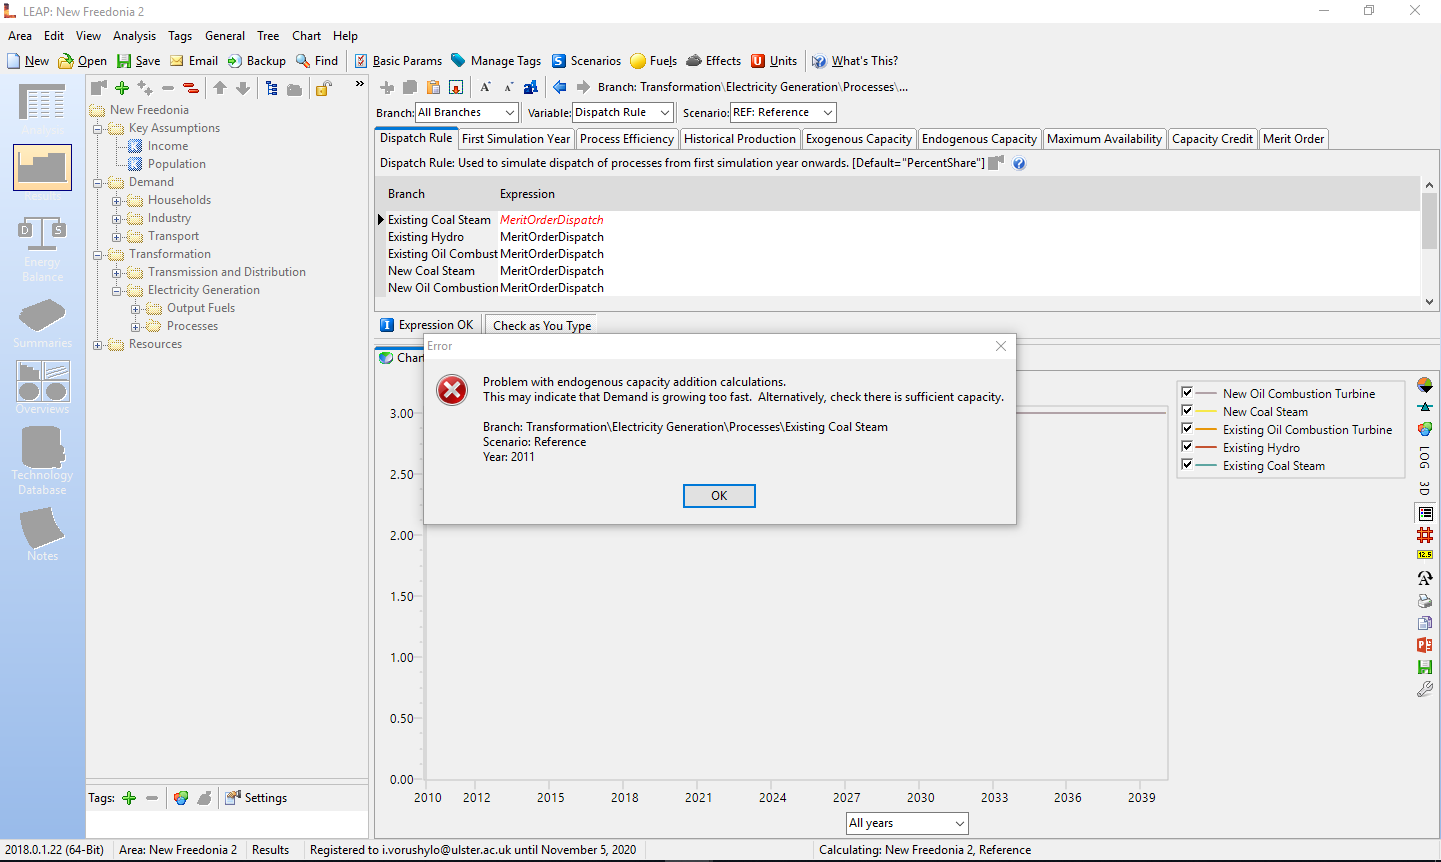1441x862 pixels.
Task: Expand the Industry tree node
Action: pos(117,218)
